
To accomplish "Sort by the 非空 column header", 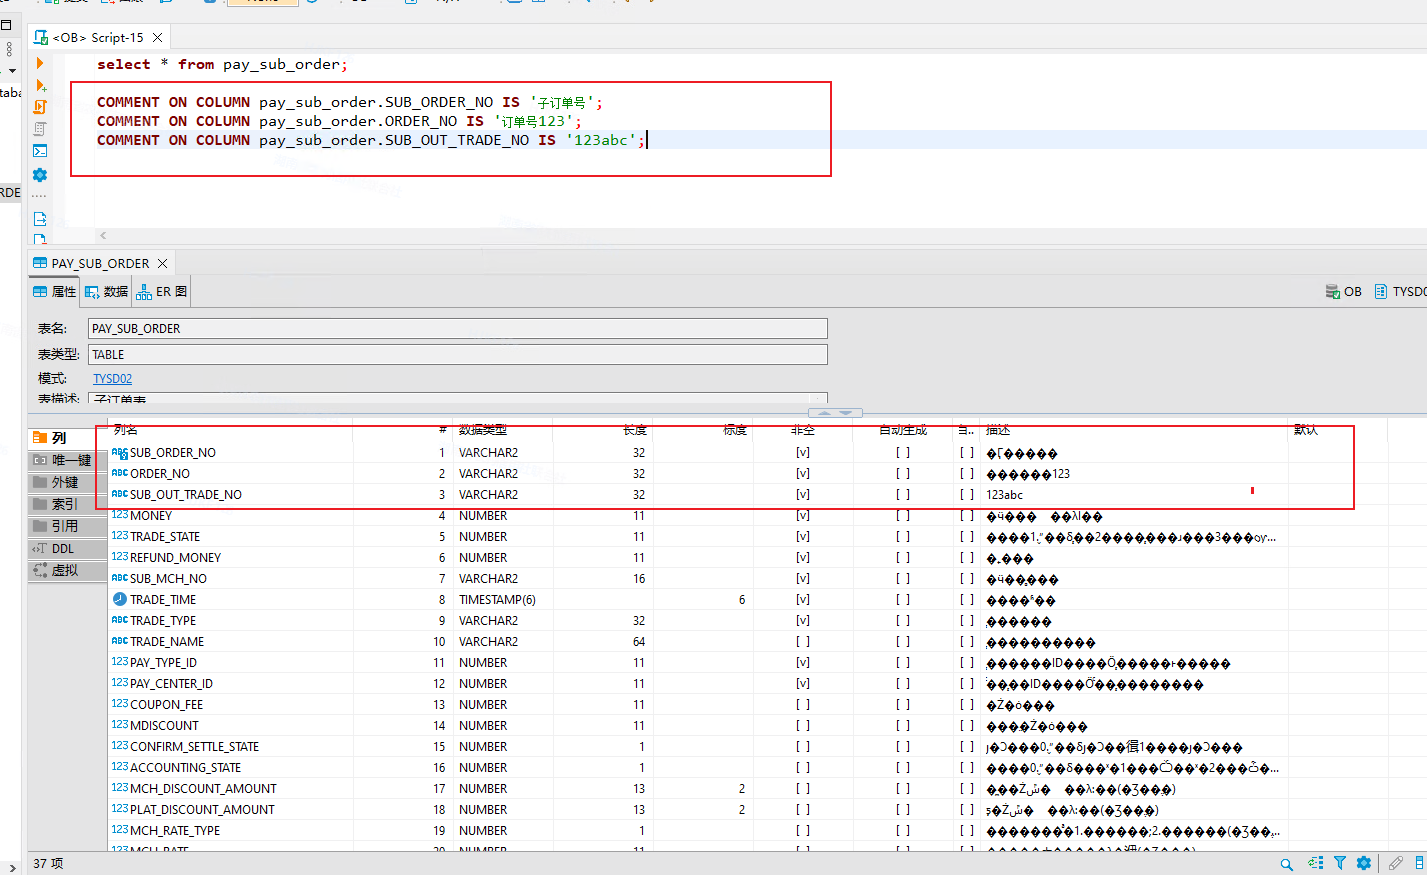I will pyautogui.click(x=802, y=430).
